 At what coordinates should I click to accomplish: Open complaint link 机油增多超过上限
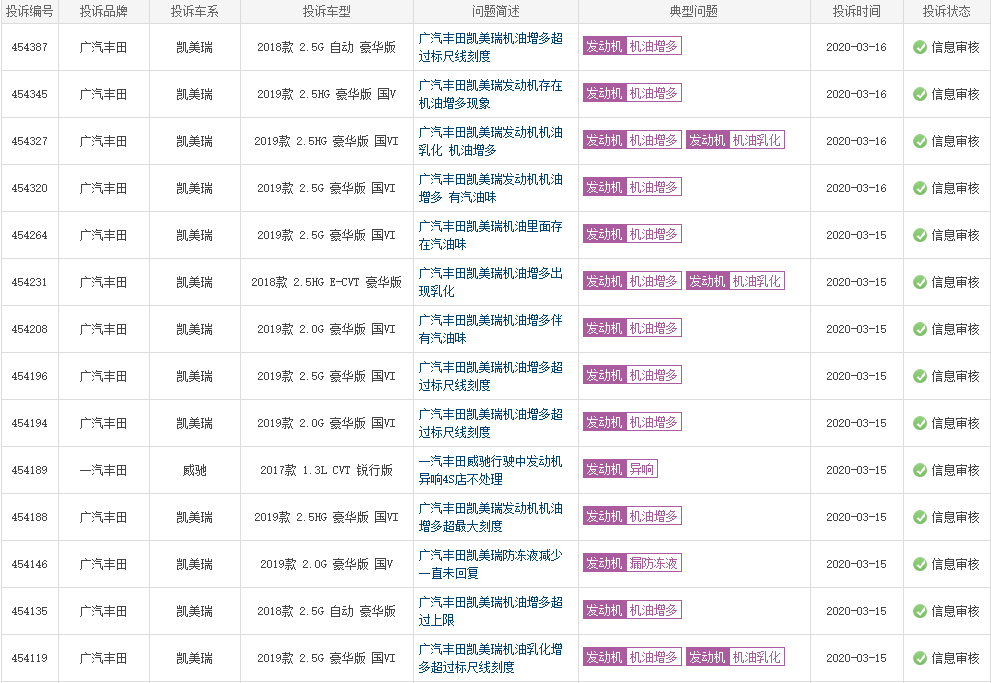[490, 612]
